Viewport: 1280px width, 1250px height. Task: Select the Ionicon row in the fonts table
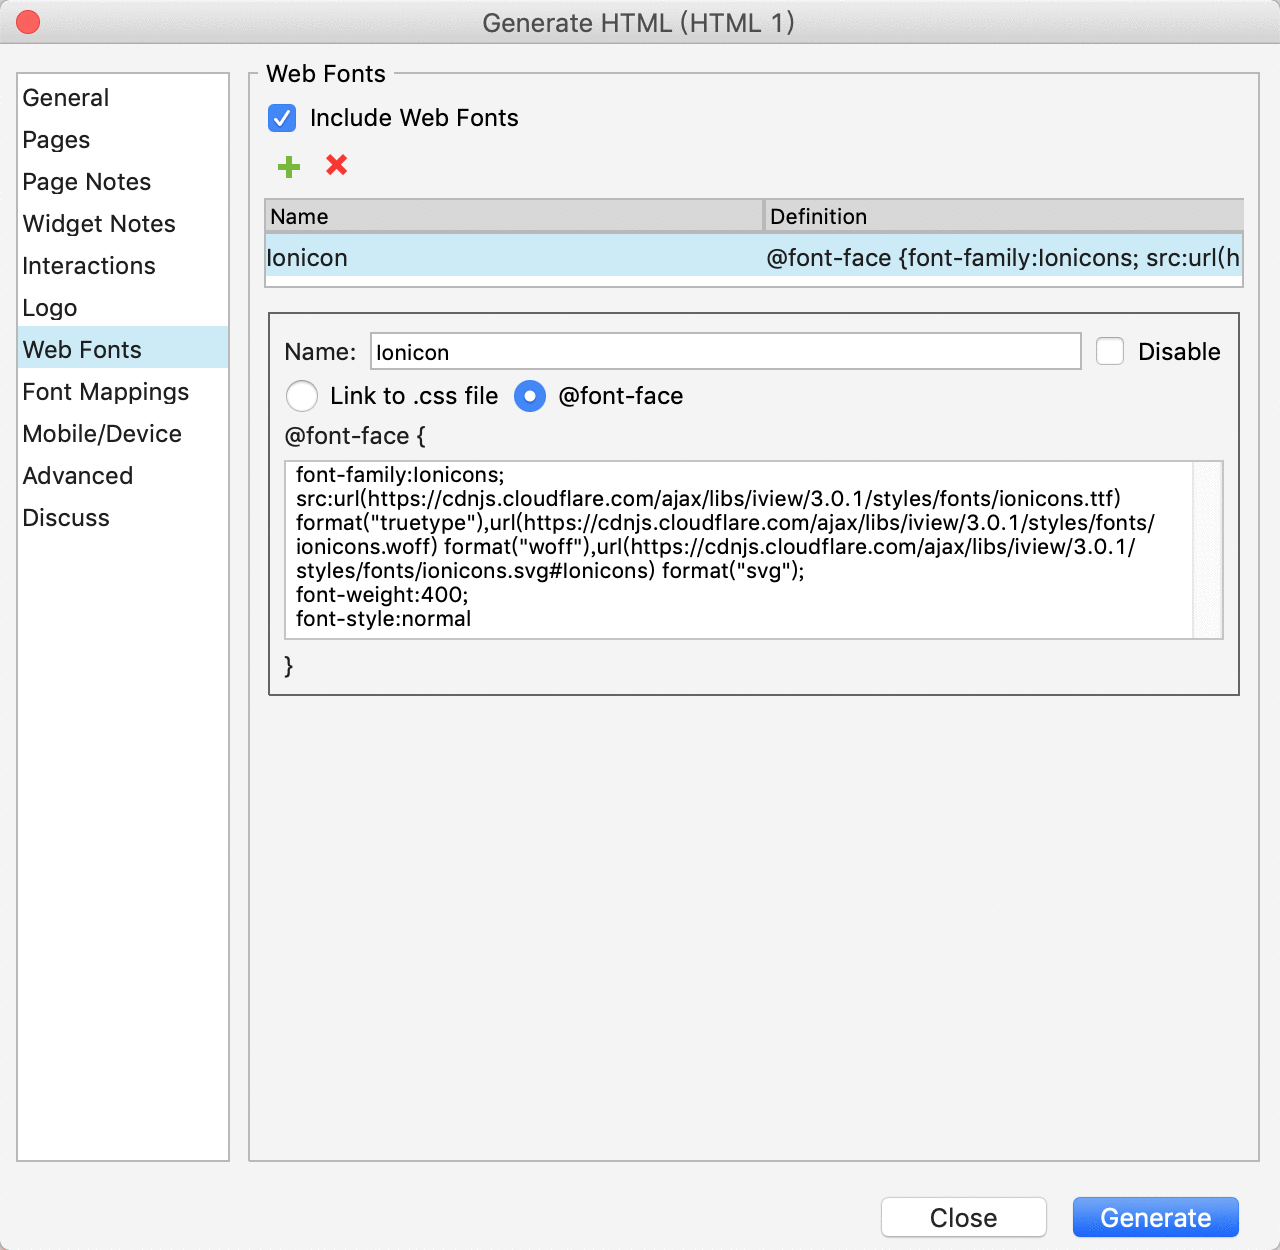pos(754,257)
